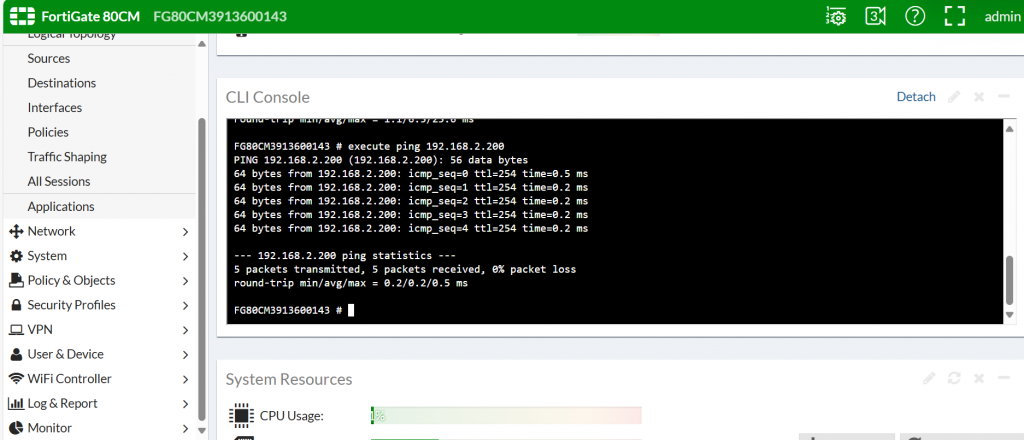
Task: Collapse the CLI Console widget minus icon
Action: (1004, 97)
